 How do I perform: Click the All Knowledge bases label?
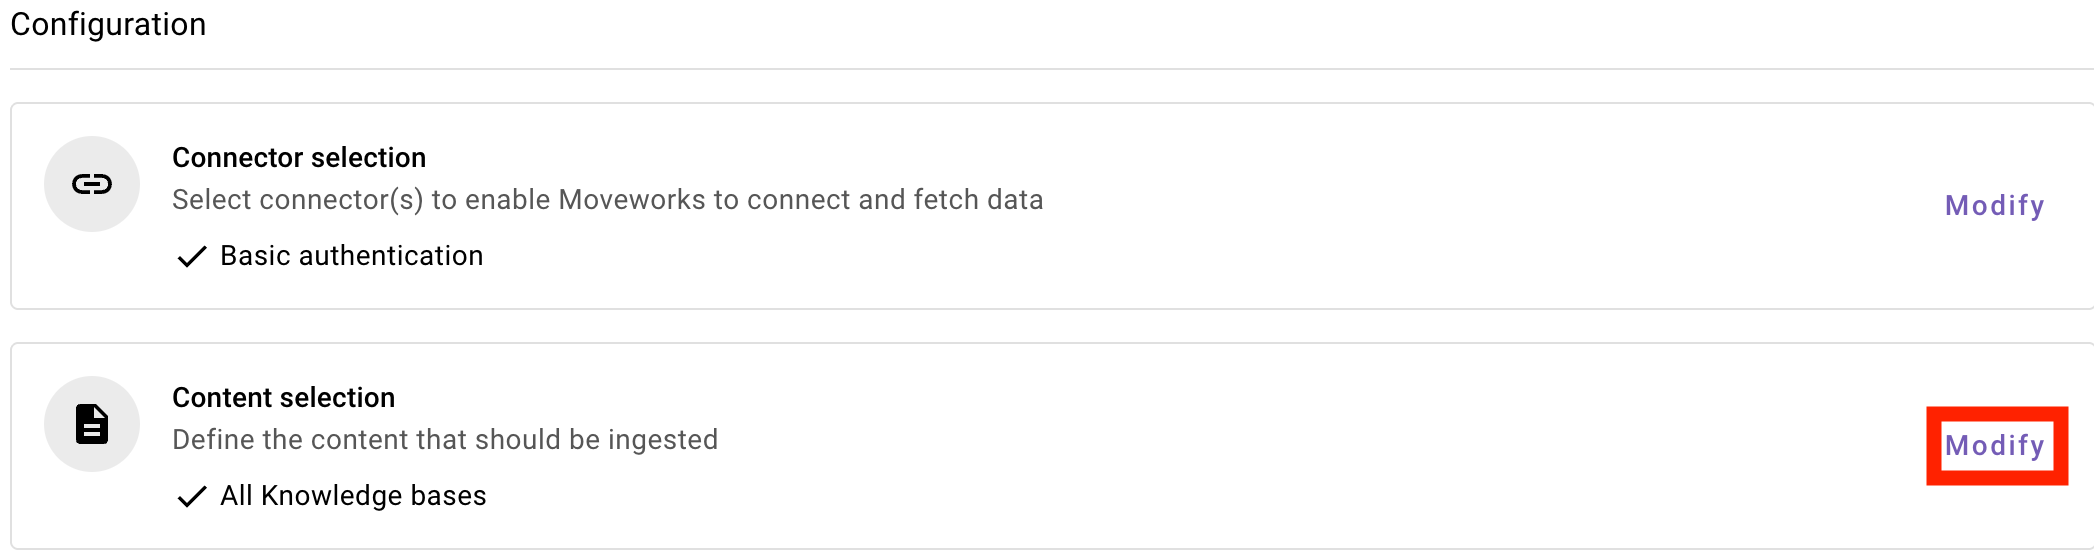(x=353, y=496)
